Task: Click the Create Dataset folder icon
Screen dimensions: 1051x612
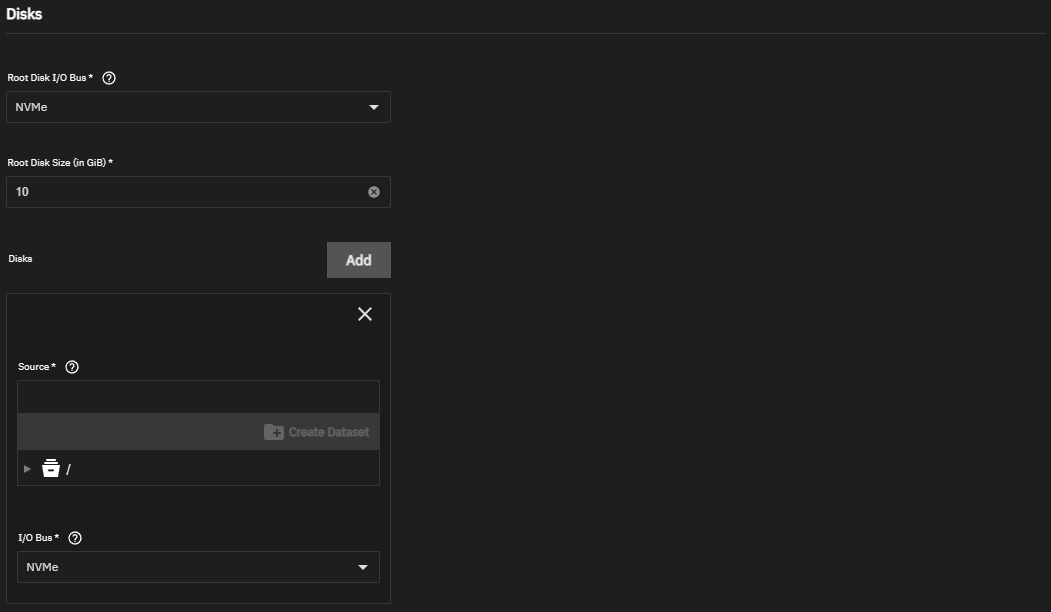Action: [x=273, y=432]
